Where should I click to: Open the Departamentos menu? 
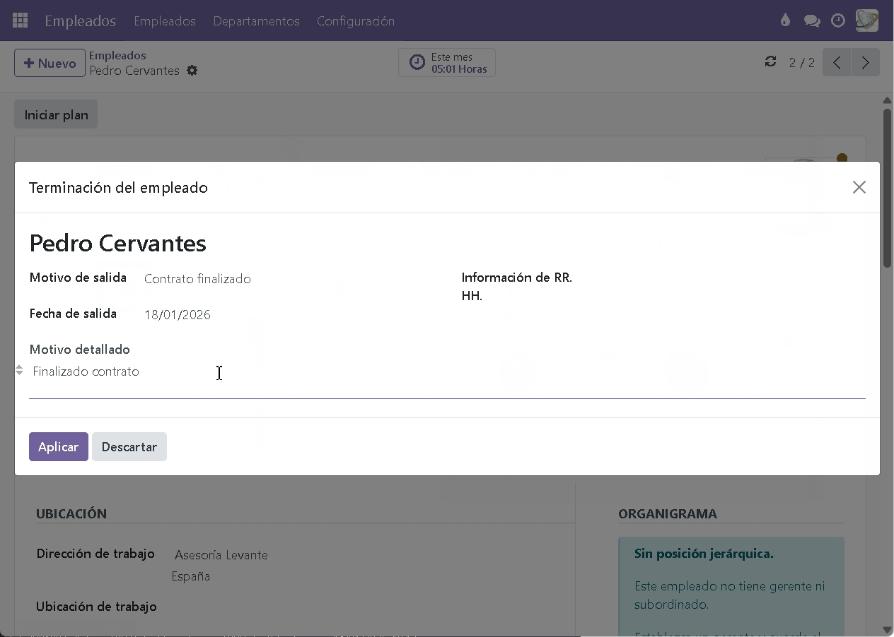256,21
